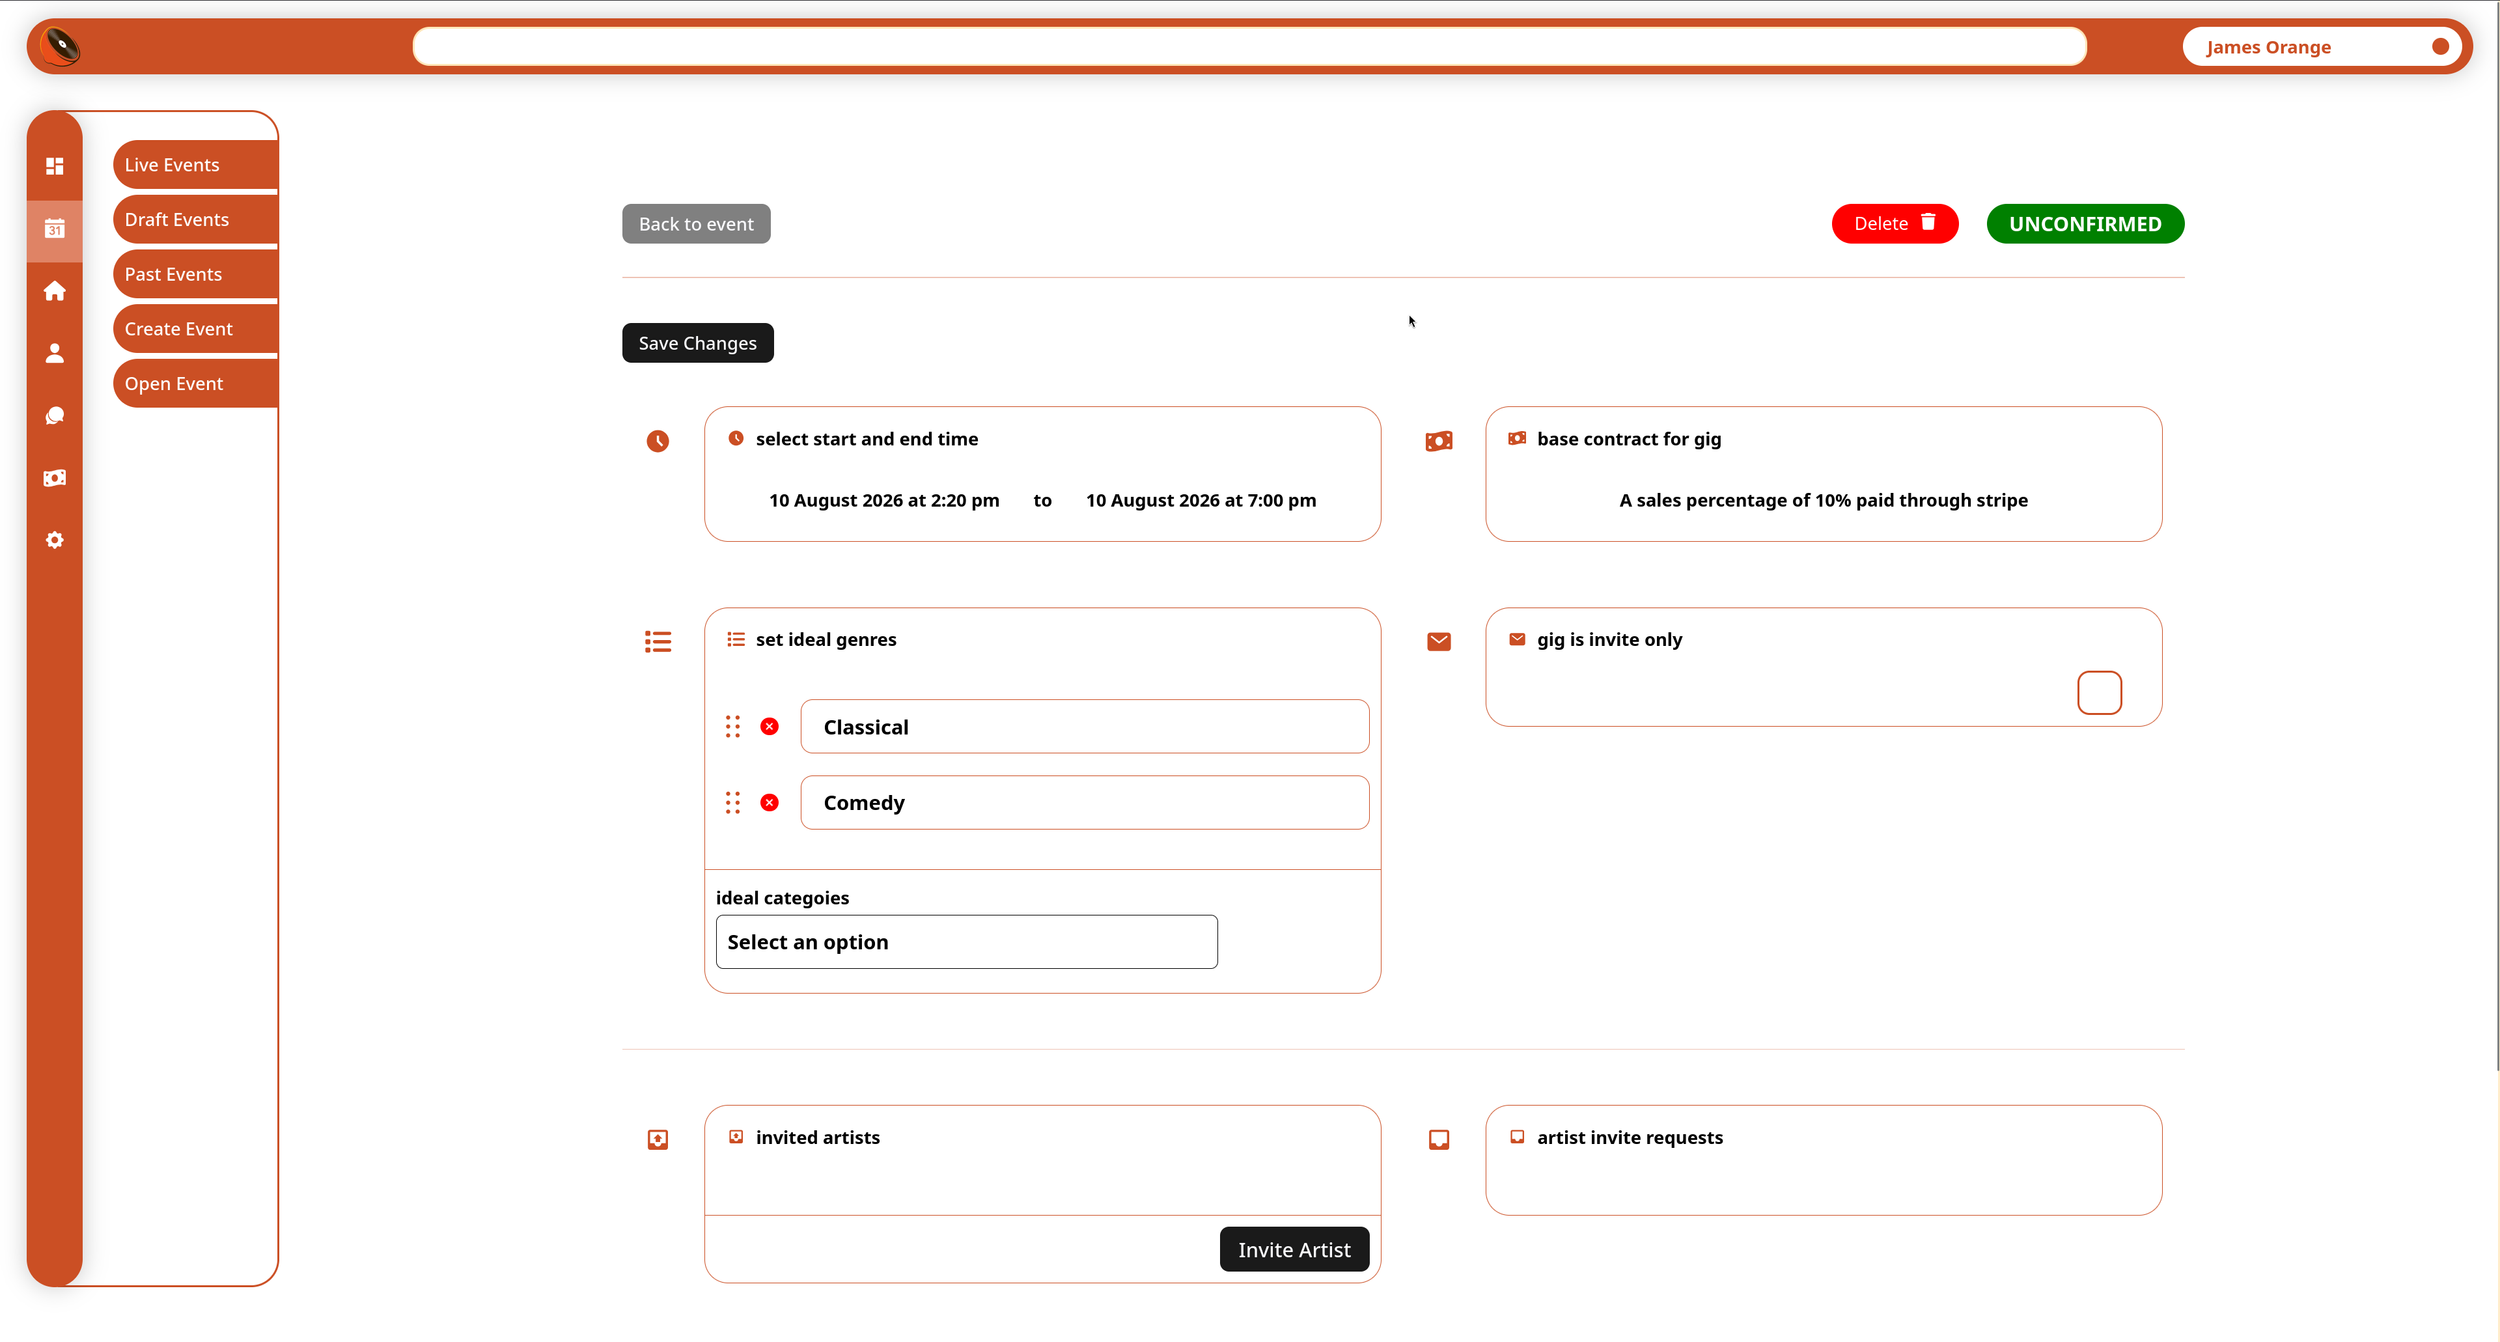Screen dimensions: 2500x1342
Task: Remove the Classical genre with red X
Action: [x=769, y=727]
